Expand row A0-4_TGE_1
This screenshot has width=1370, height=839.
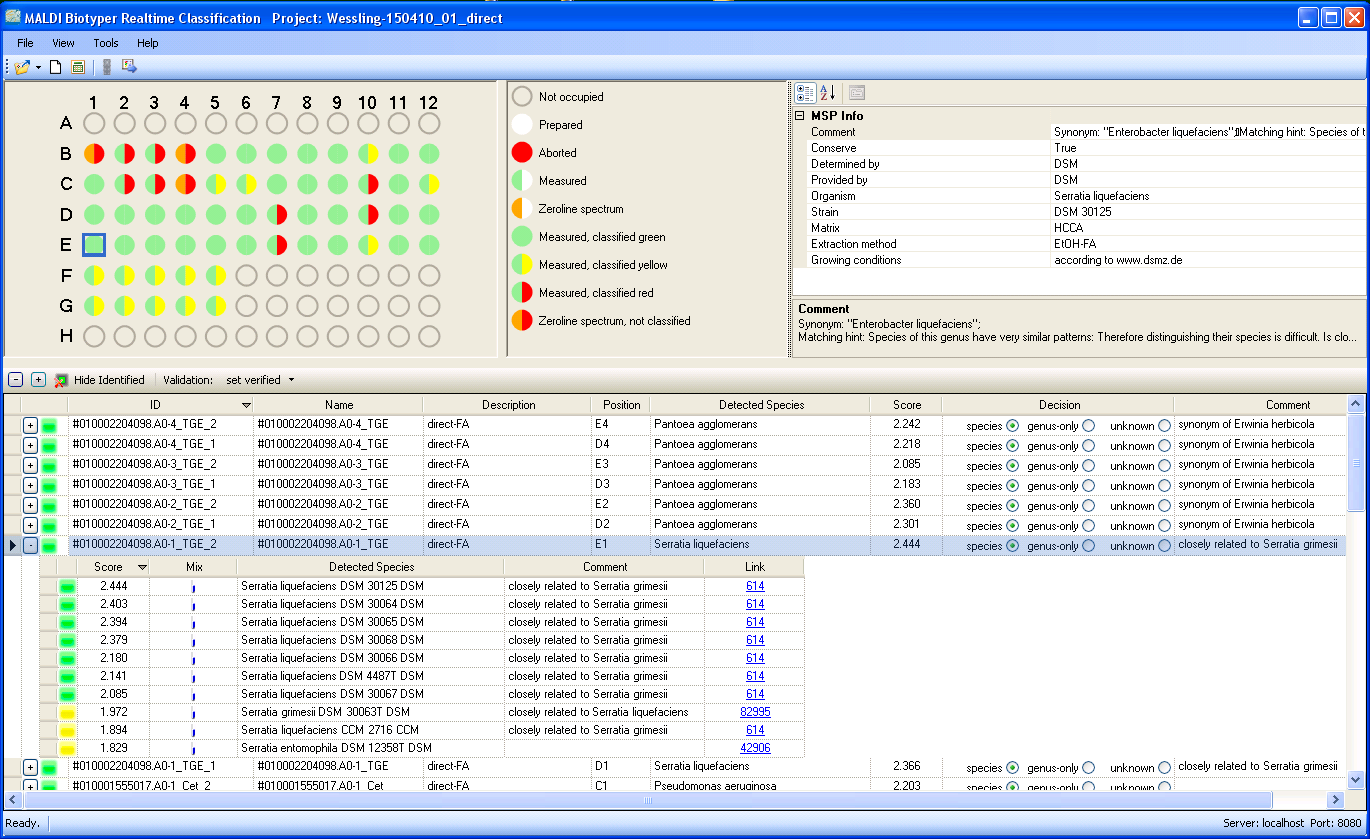(x=30, y=445)
